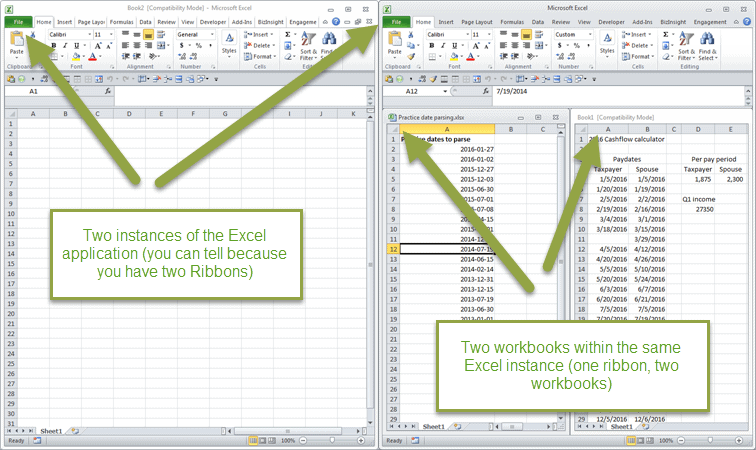Open Calibri font dropdown in right Excel window

pos(467,34)
